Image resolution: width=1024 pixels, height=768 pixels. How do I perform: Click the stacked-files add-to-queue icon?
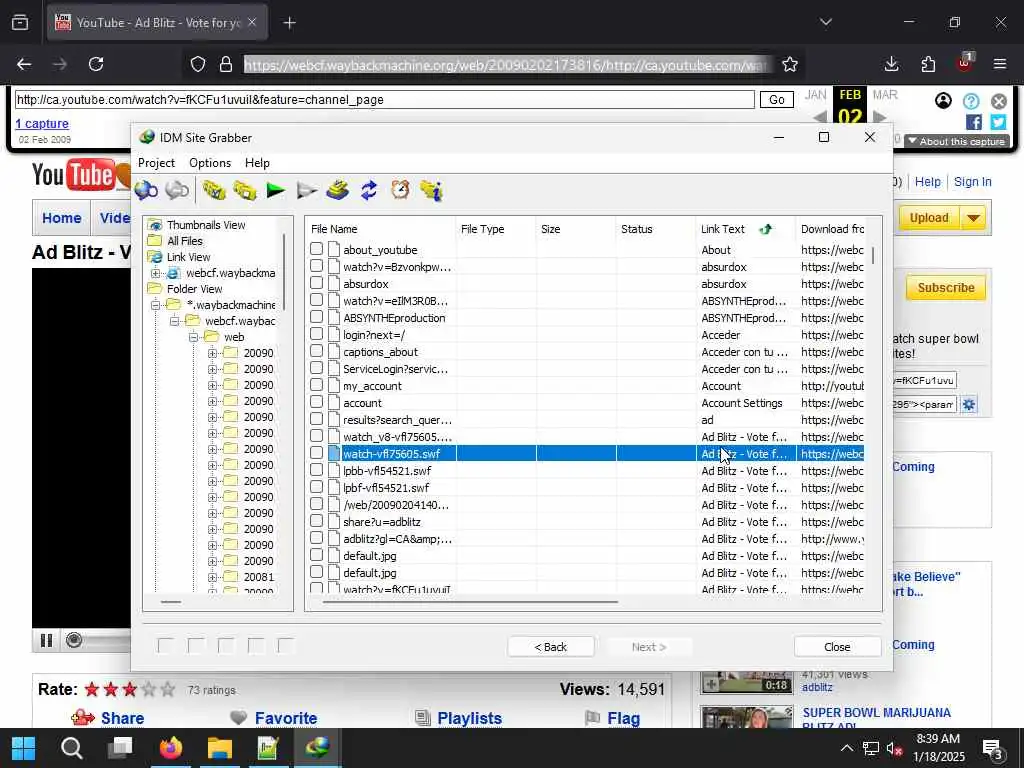[338, 191]
